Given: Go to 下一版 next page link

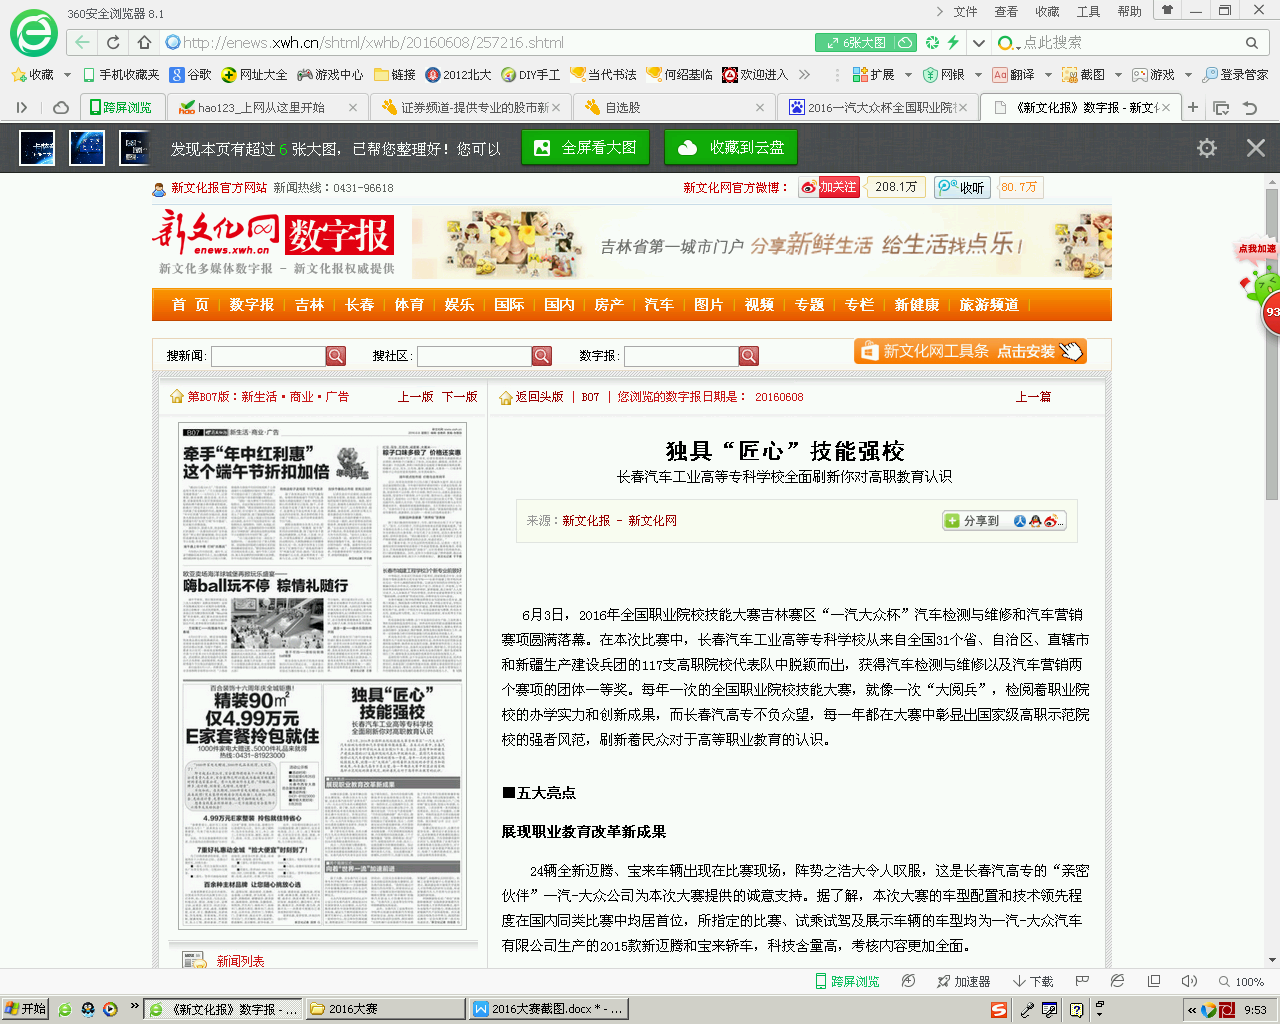Looking at the screenshot, I should [x=459, y=397].
